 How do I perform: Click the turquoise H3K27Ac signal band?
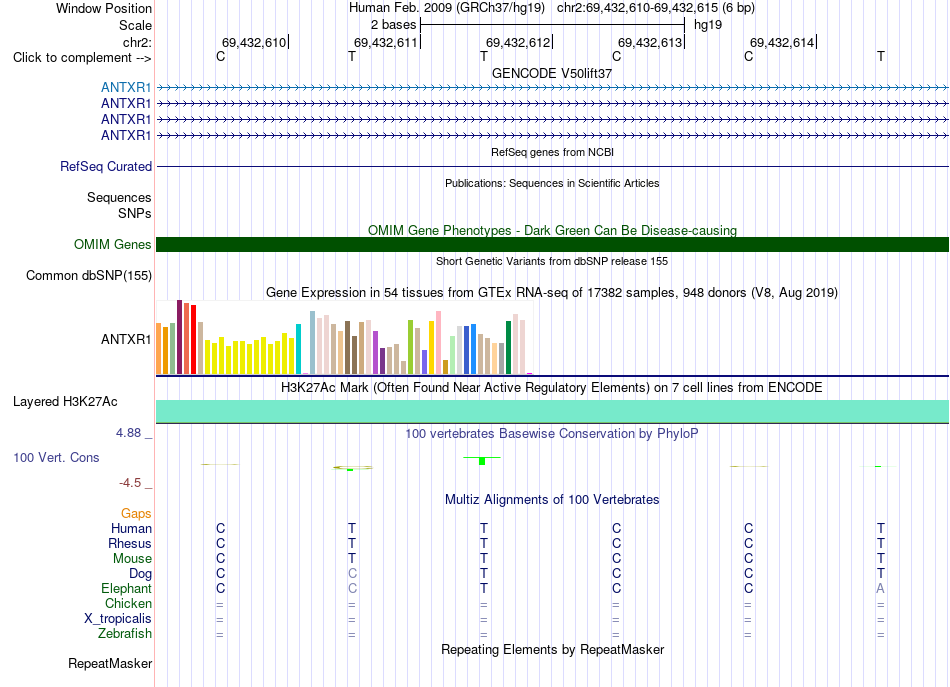tap(552, 411)
